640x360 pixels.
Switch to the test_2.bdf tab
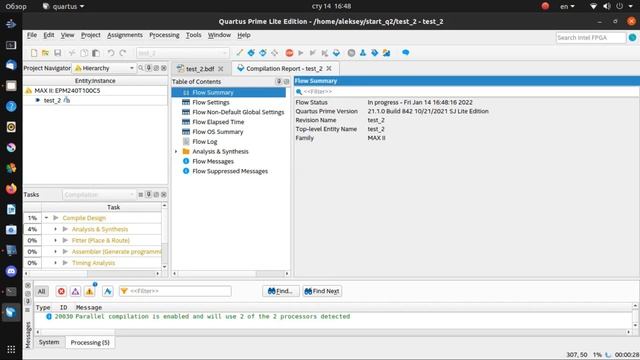point(200,69)
